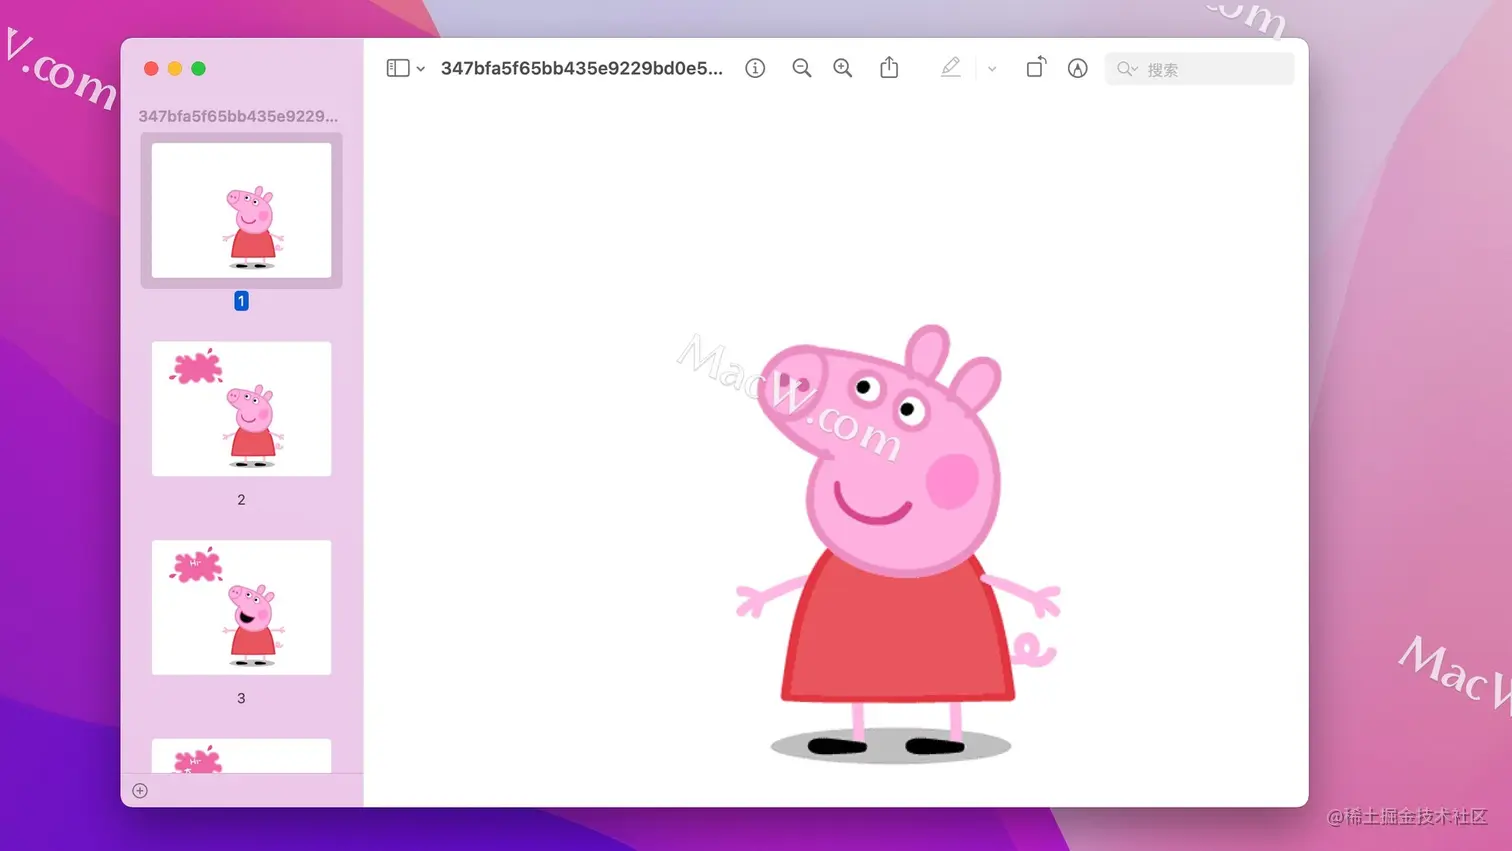The image size is (1512, 851).
Task: Rotate the image with the Rotate button
Action: [1036, 67]
